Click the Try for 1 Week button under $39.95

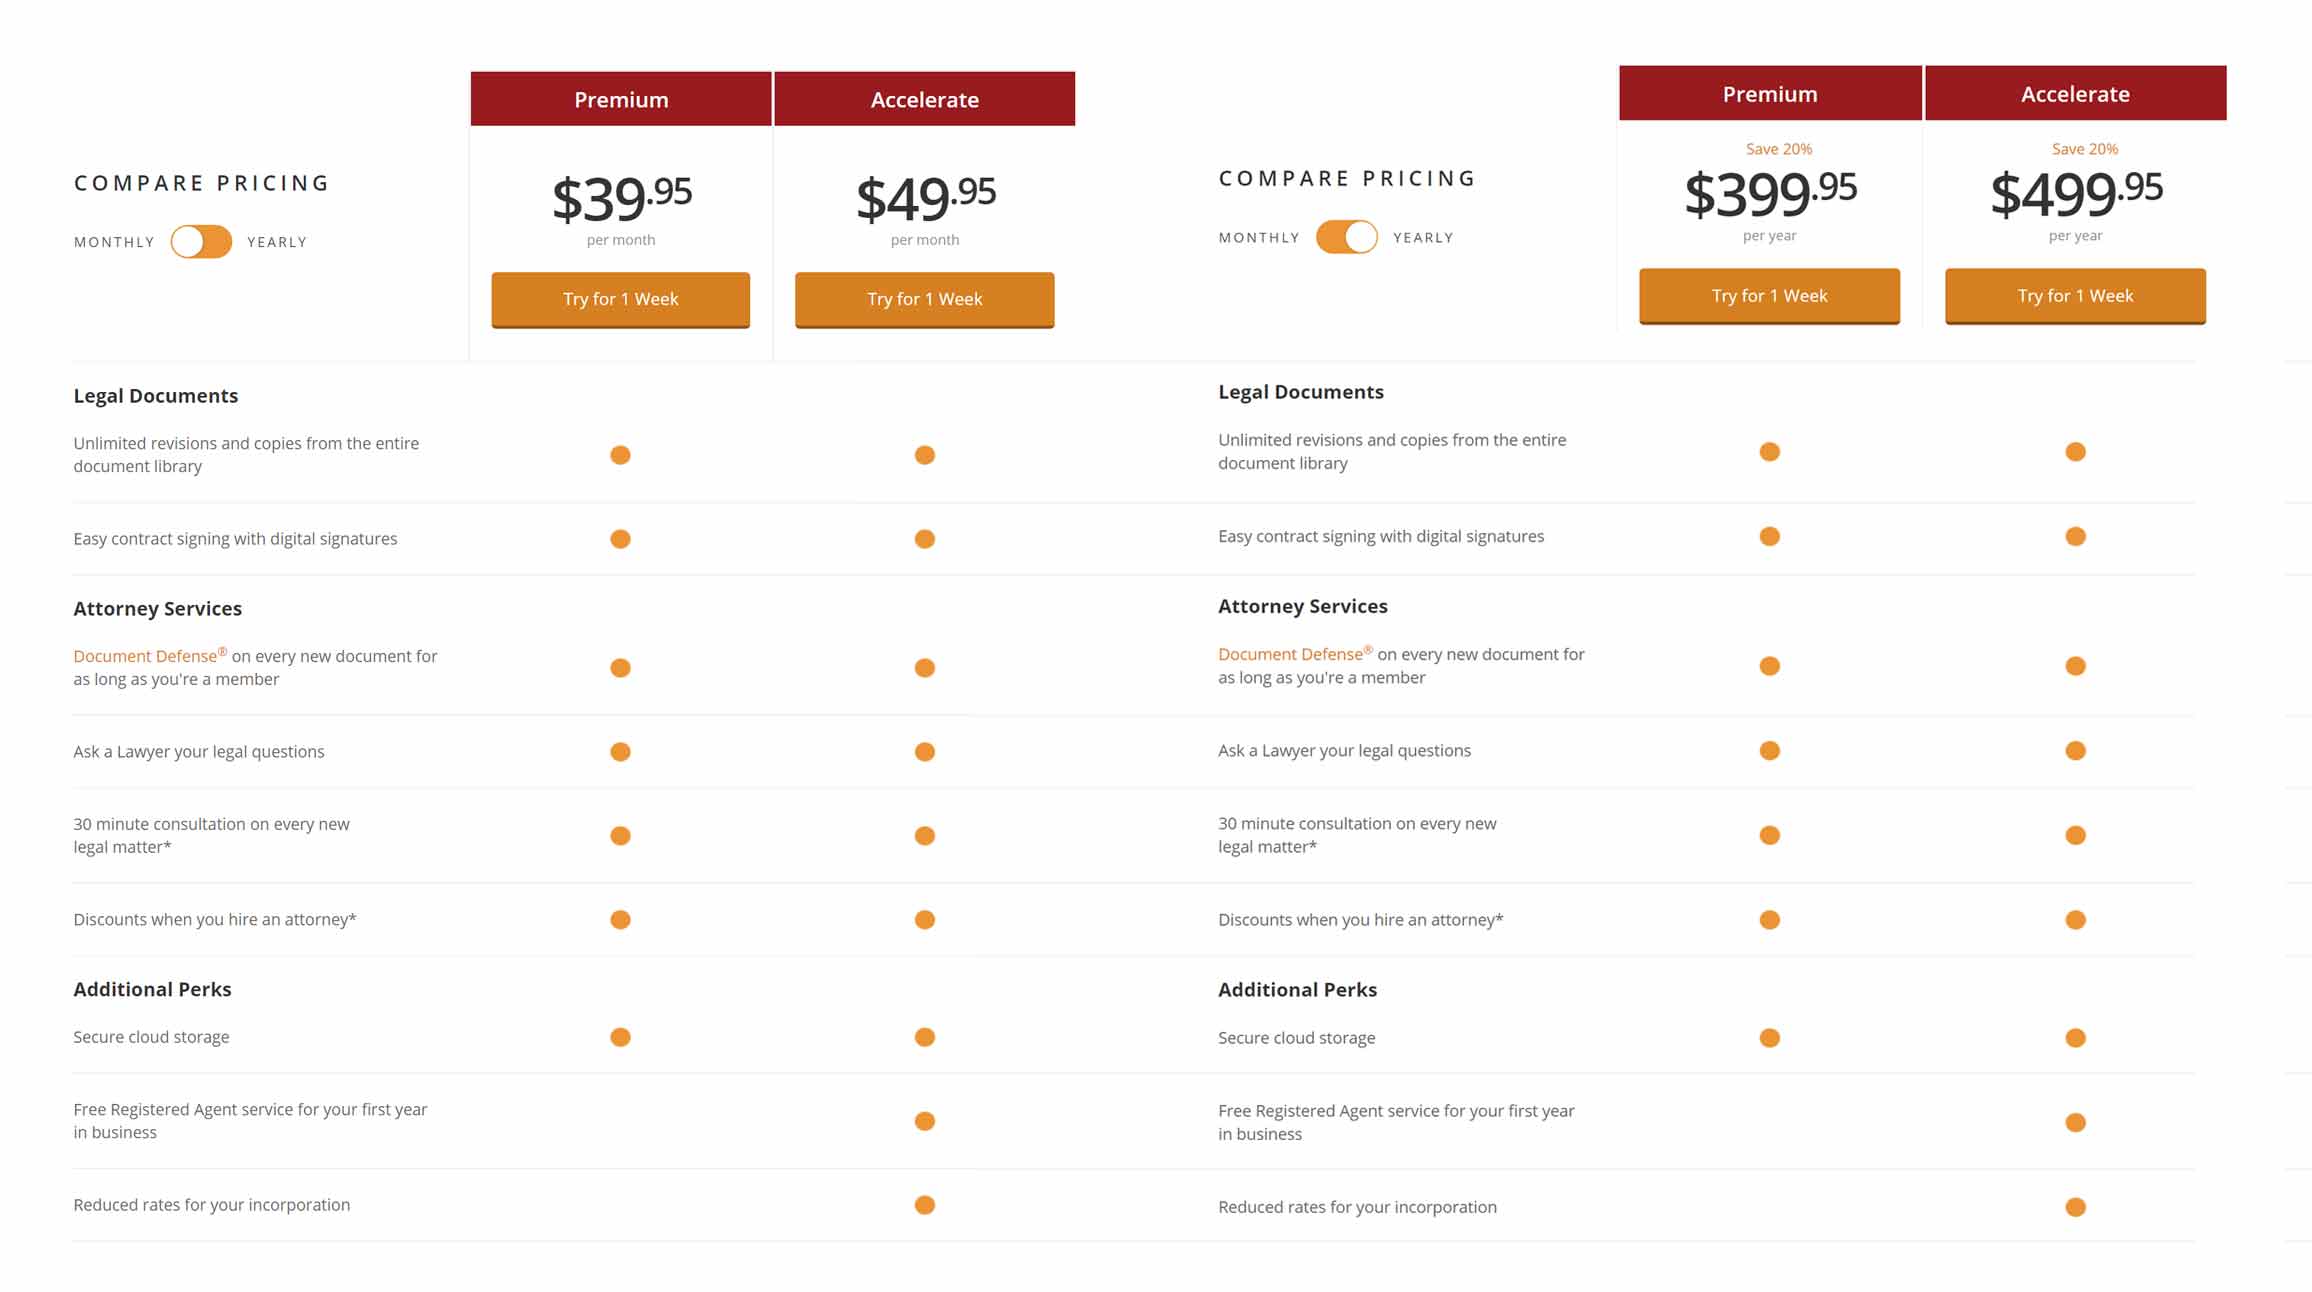coord(620,299)
